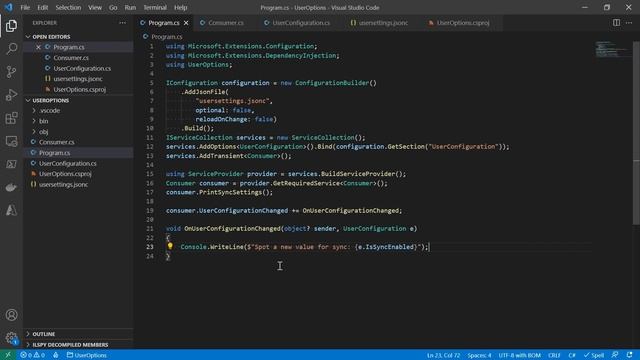This screenshot has height=360, width=640.
Task: Open the Selection menu
Action: [x=68, y=7]
